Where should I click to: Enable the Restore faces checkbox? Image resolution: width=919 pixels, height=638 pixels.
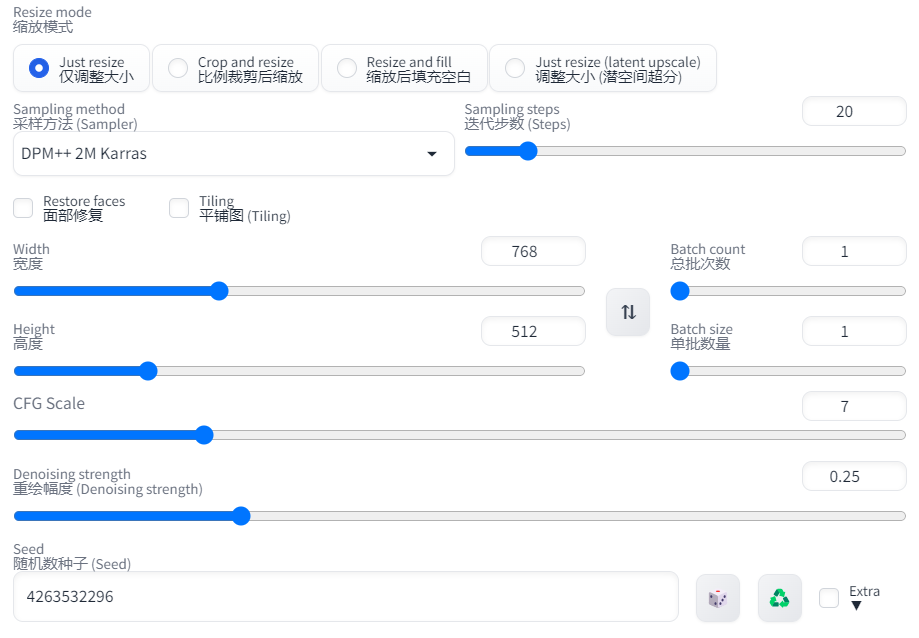click(x=23, y=208)
